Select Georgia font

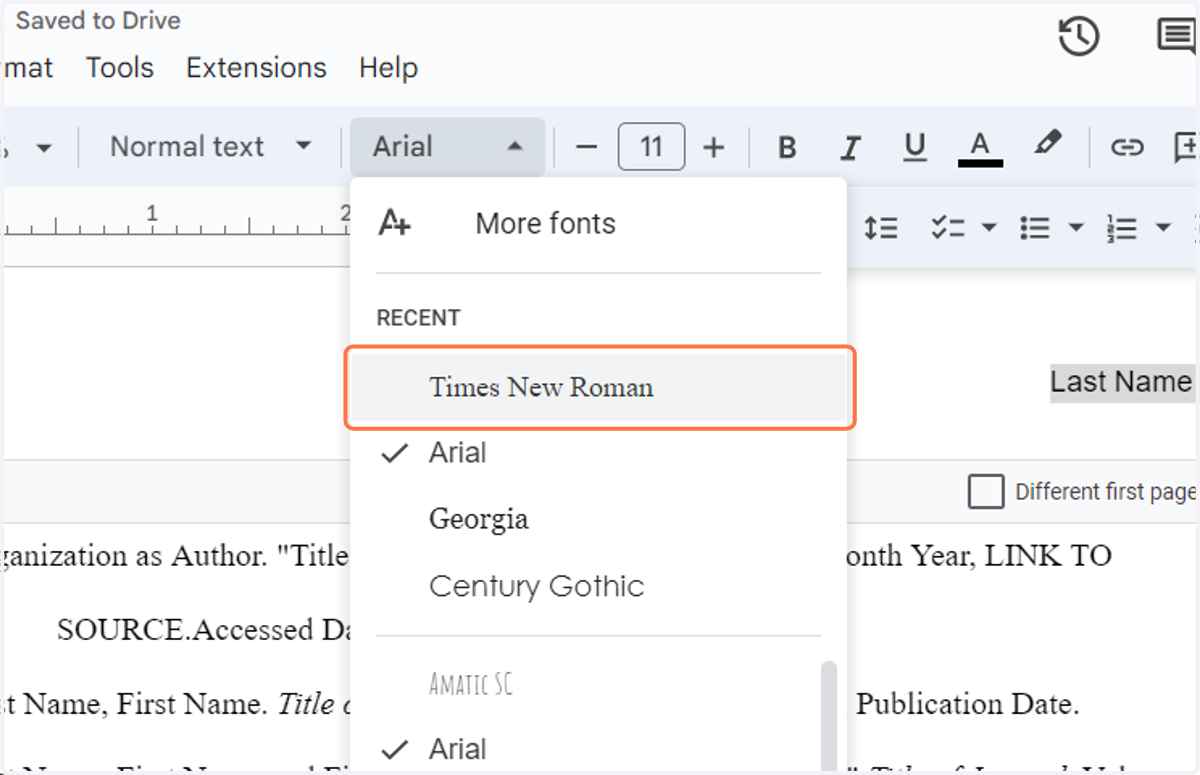click(x=598, y=519)
